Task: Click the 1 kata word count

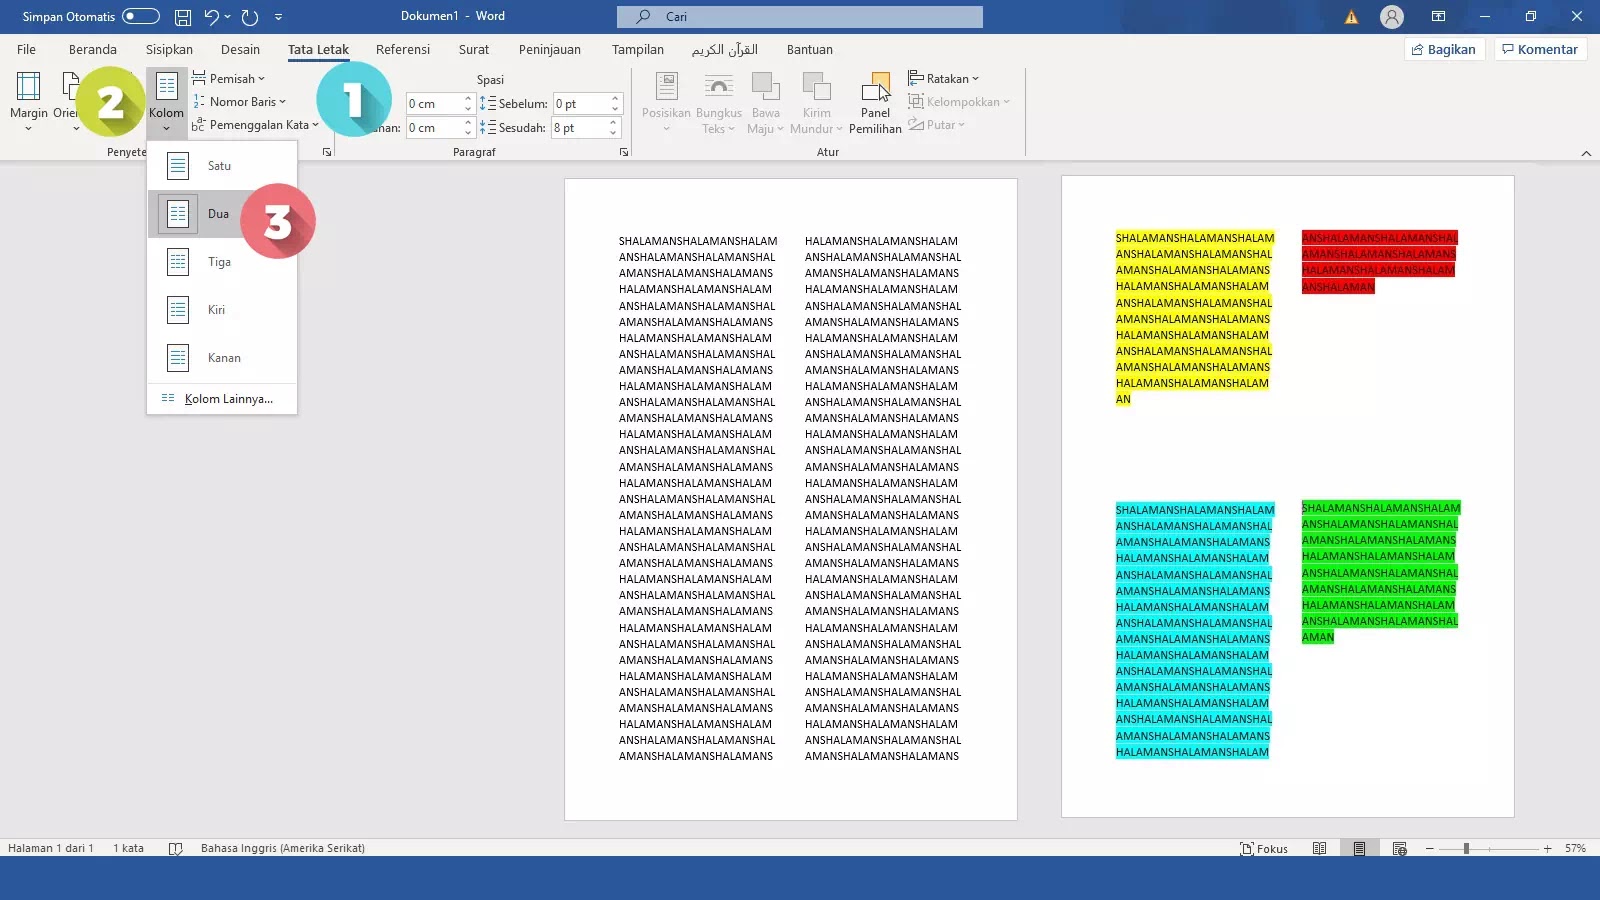Action: pos(128,848)
